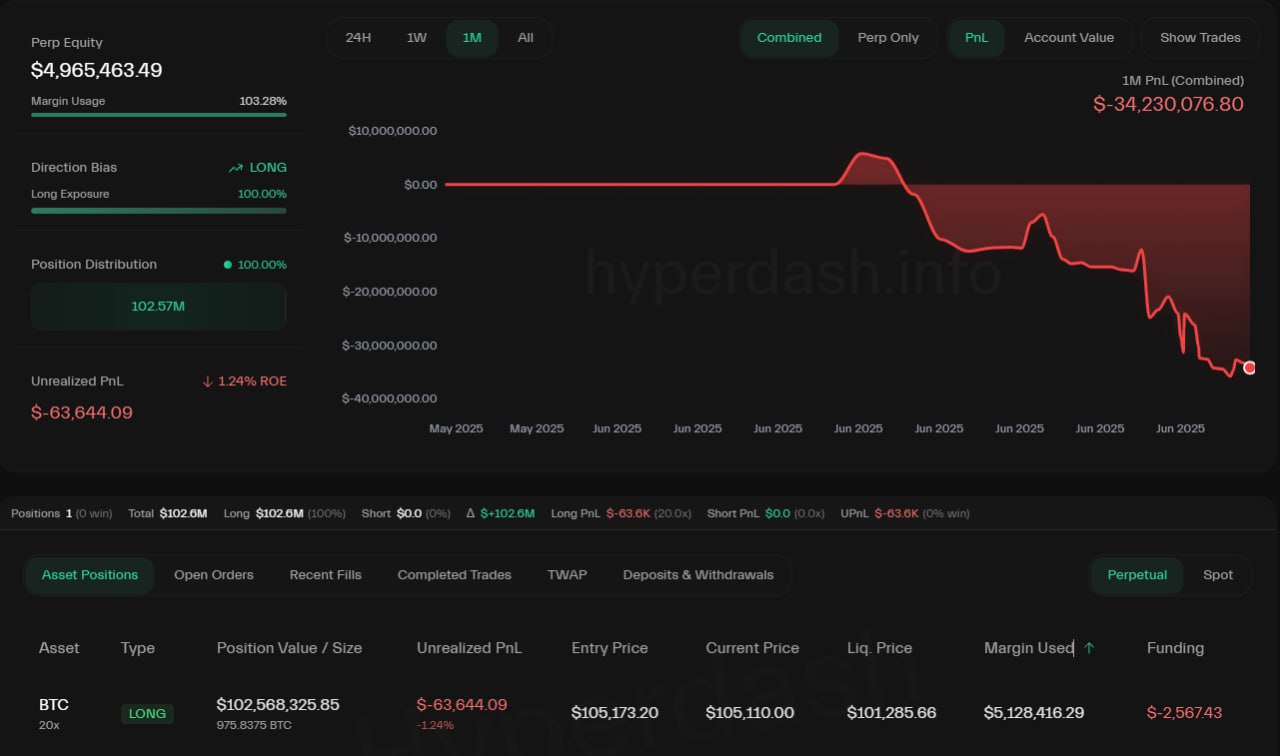Open the Asset Positions tab
The image size is (1280, 756).
tap(90, 575)
